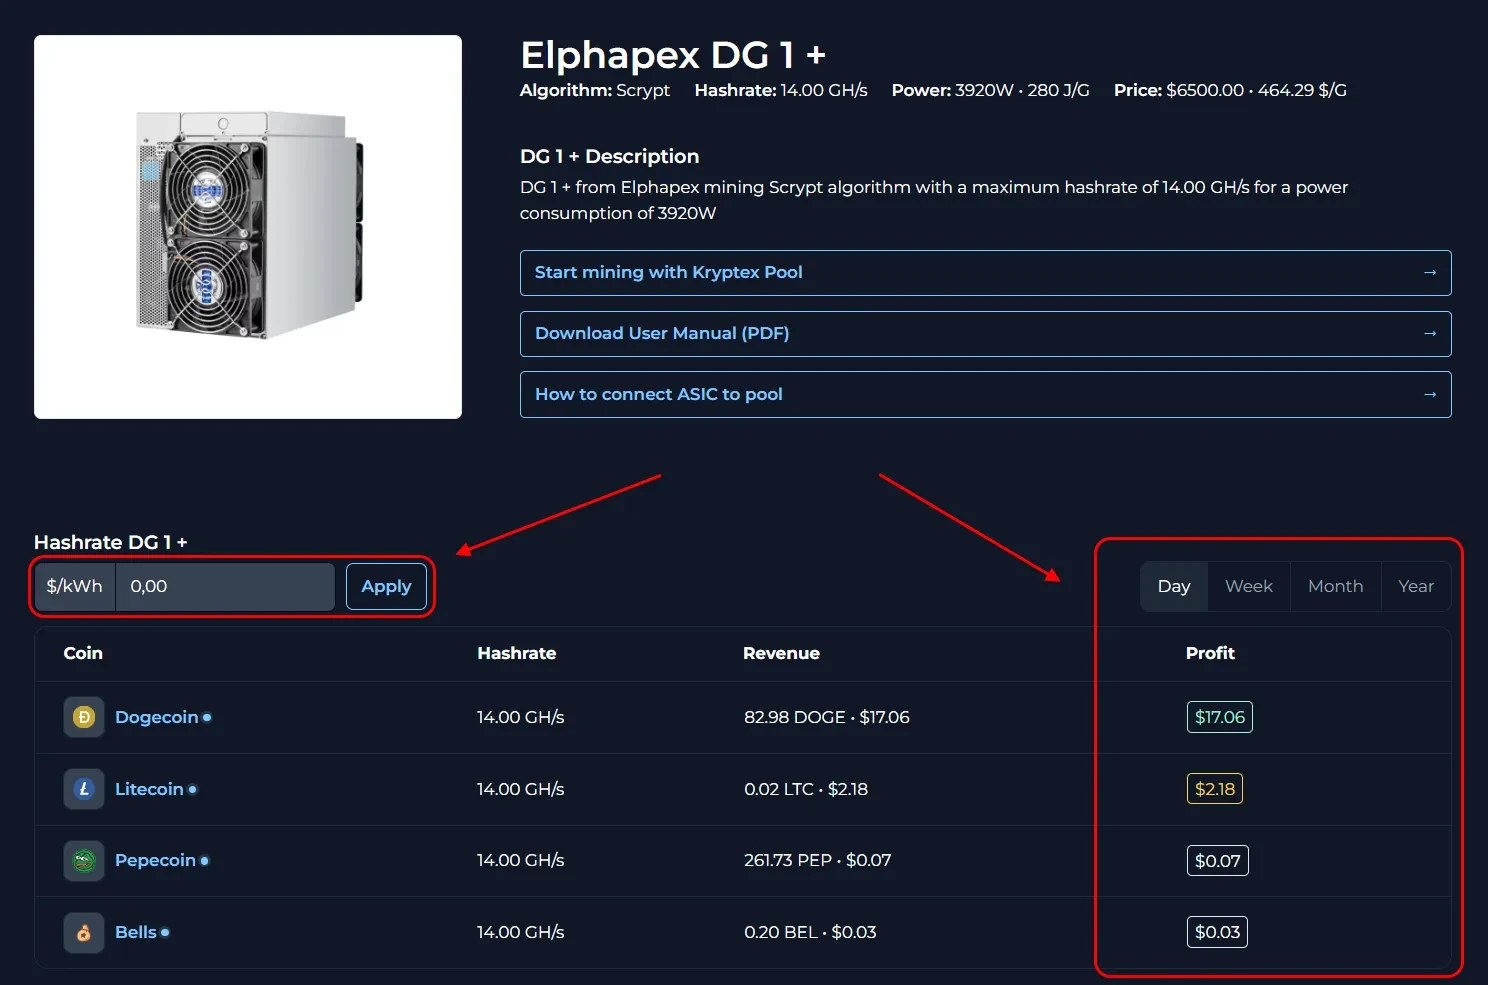This screenshot has width=1488, height=985.
Task: Click arrow icon on ASIC connect button
Action: [1429, 395]
